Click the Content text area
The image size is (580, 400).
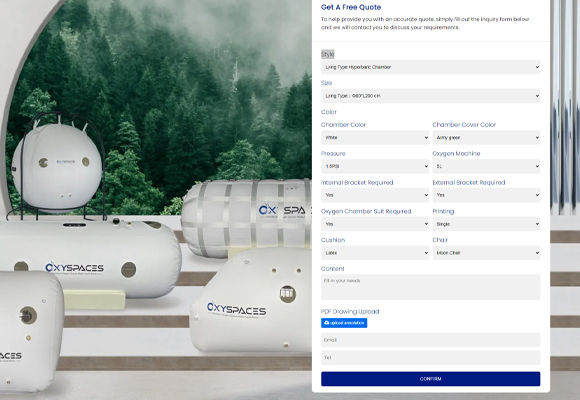click(430, 287)
